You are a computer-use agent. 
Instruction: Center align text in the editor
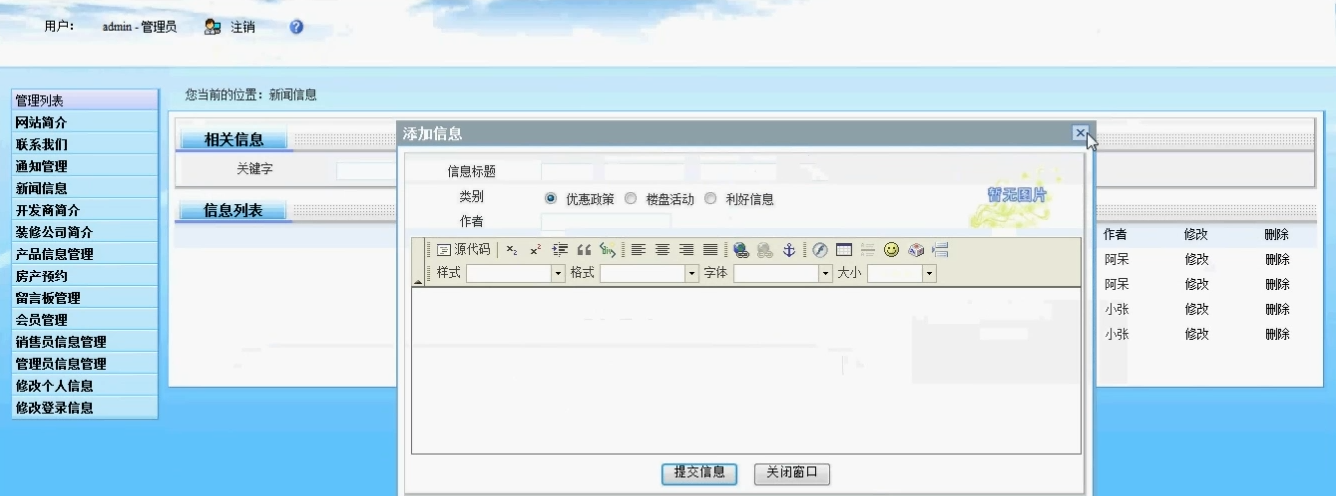662,250
